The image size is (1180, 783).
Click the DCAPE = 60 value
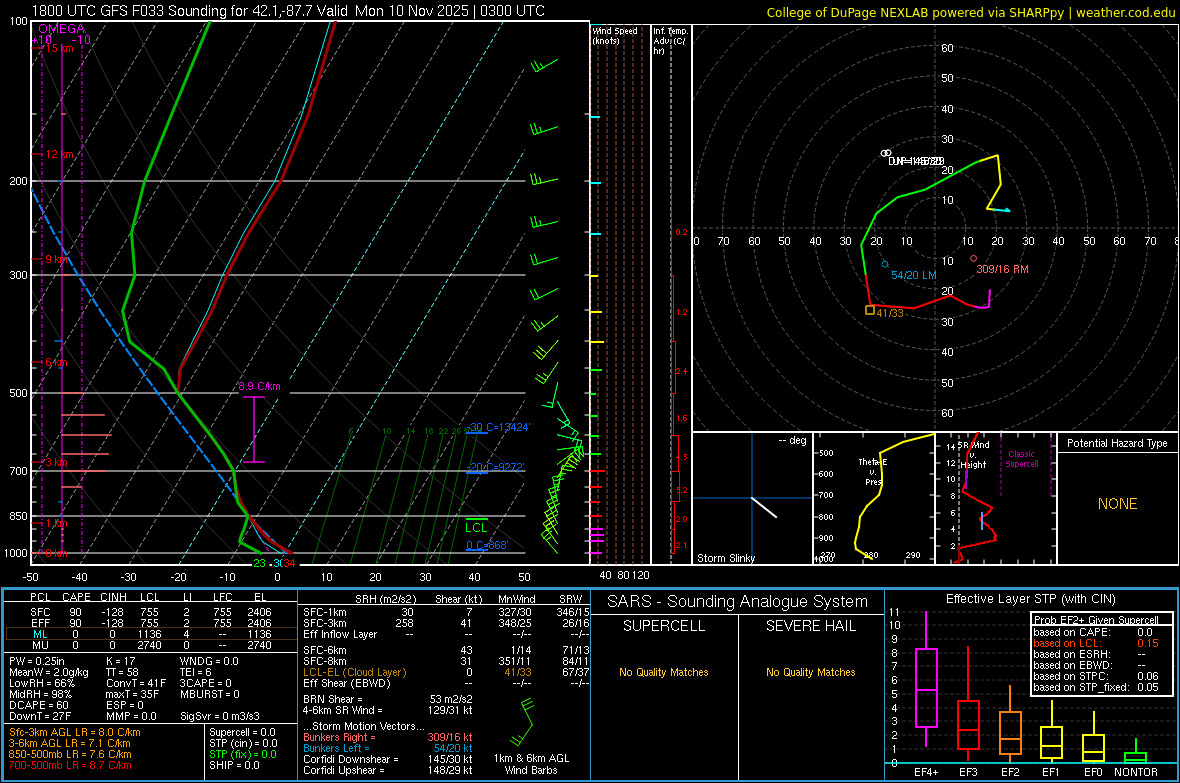pos(38,705)
